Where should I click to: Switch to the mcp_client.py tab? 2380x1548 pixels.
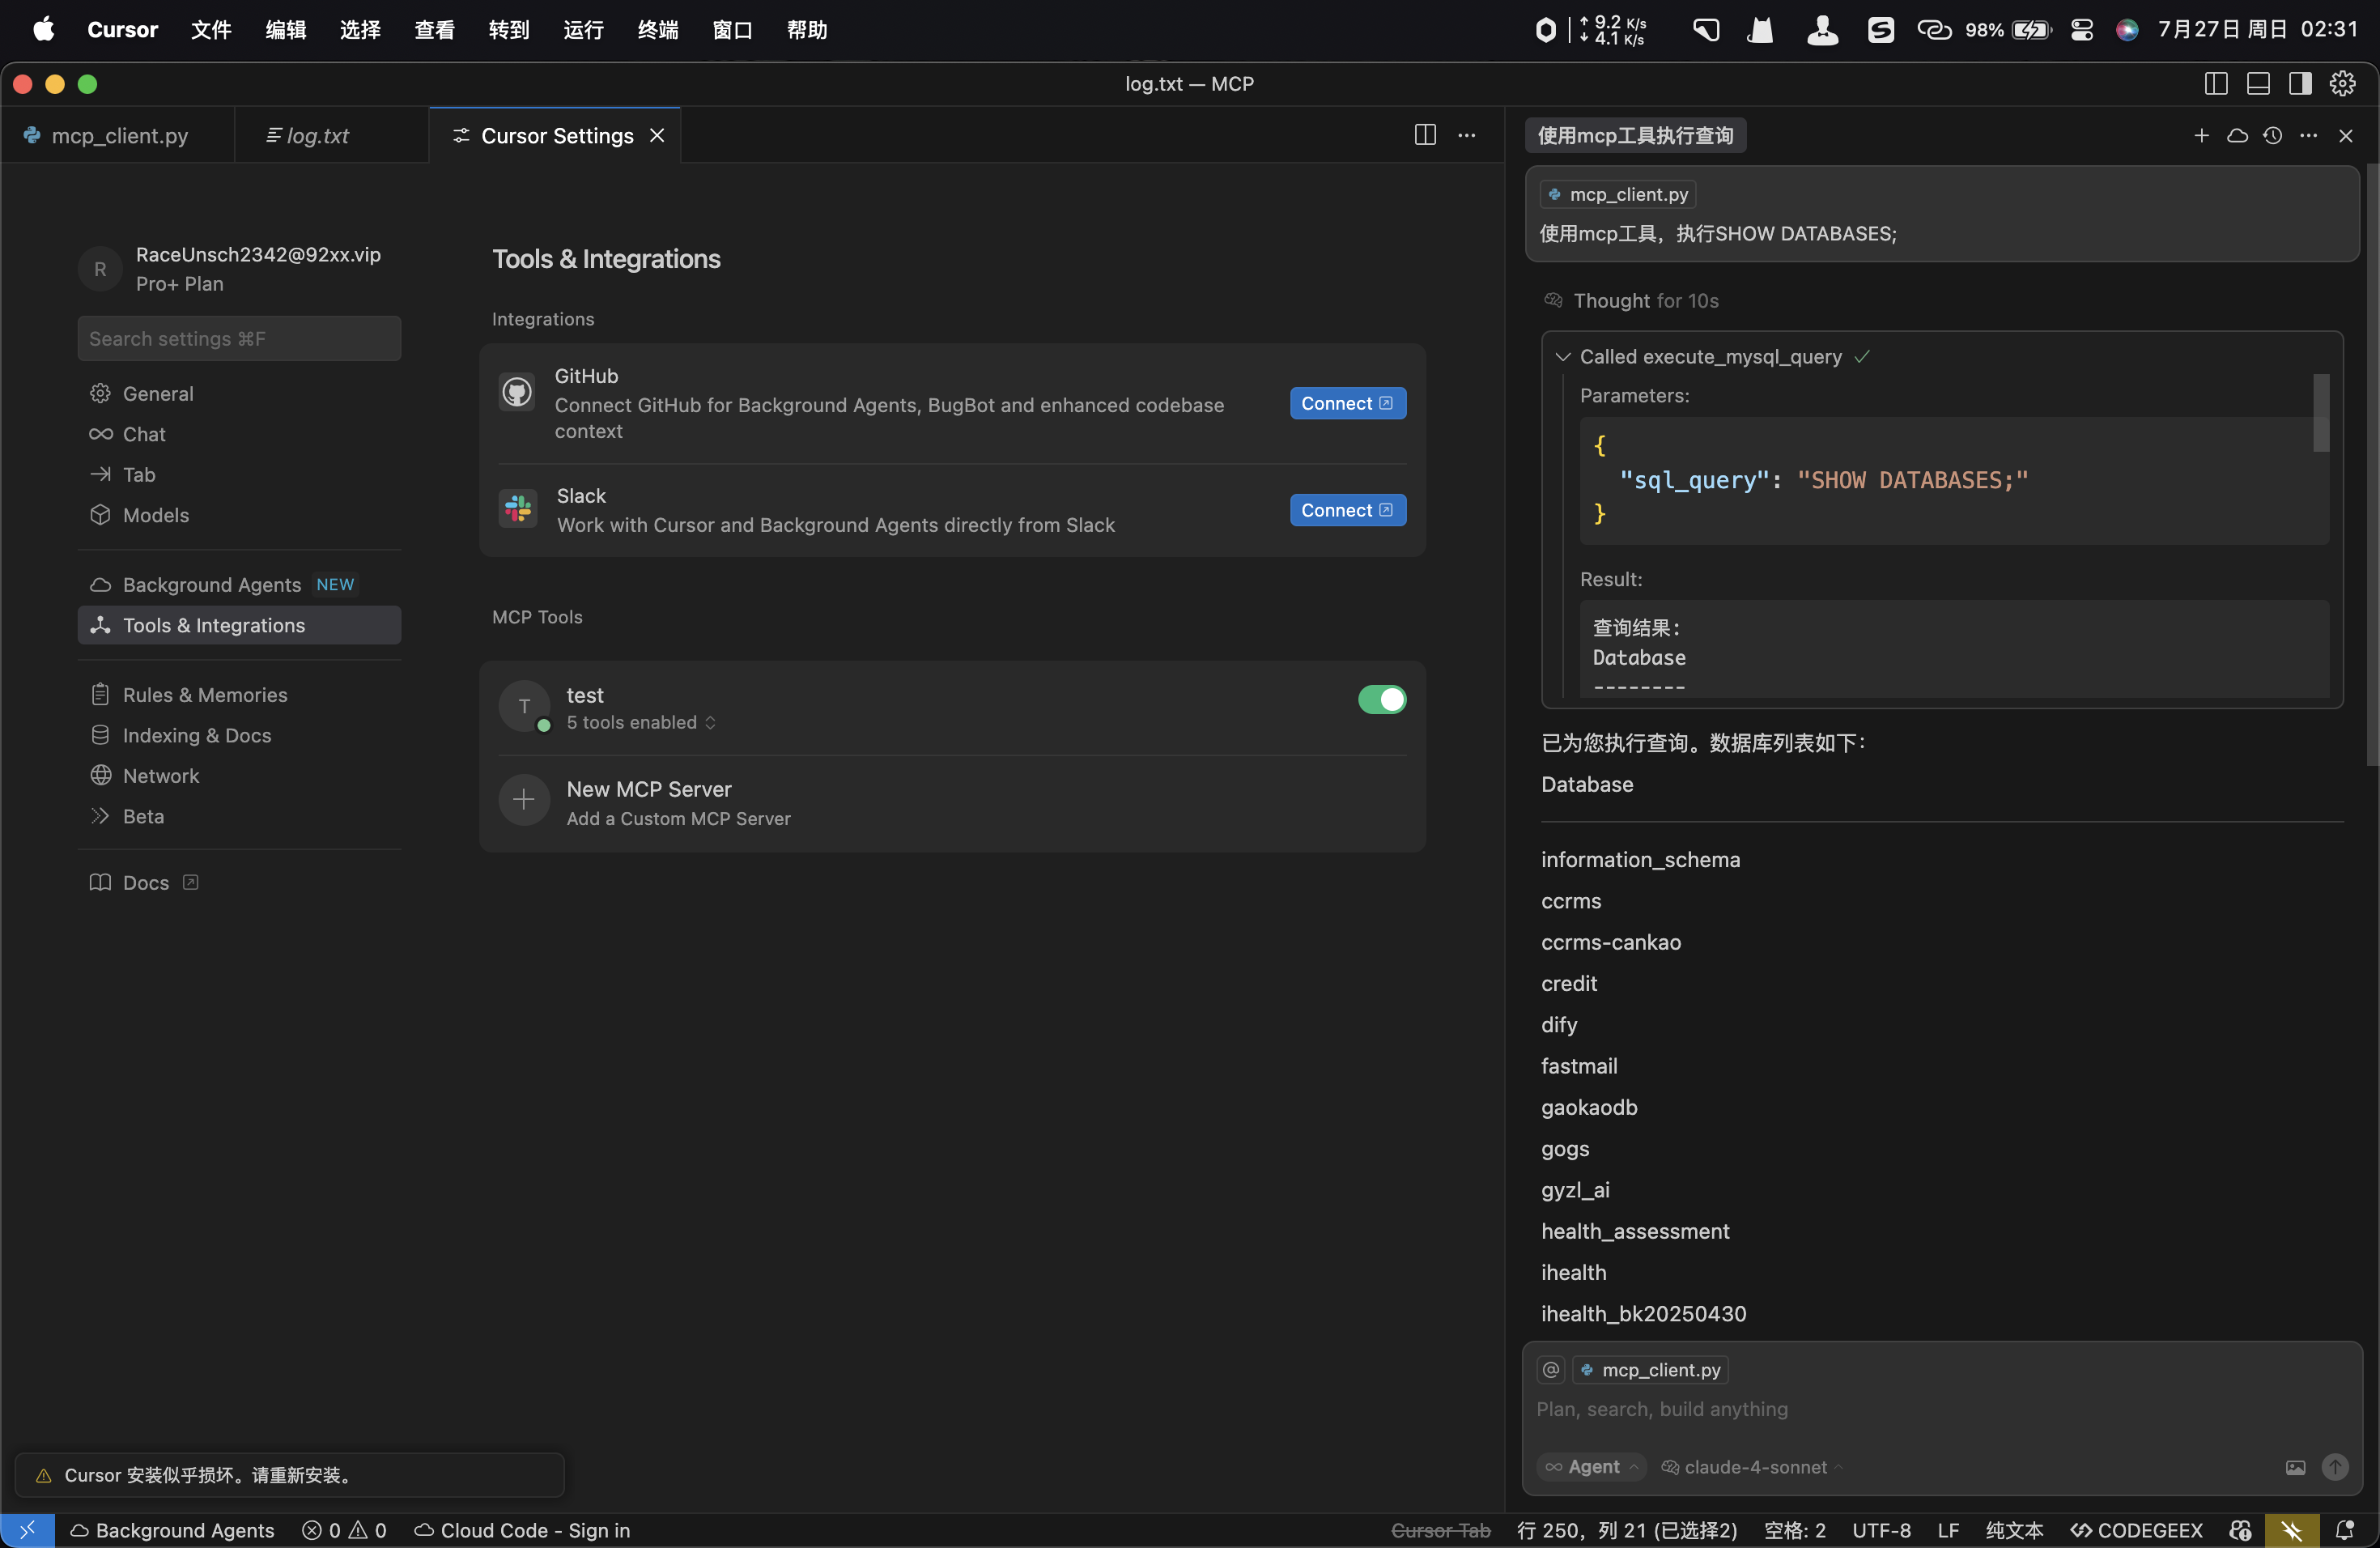point(119,136)
